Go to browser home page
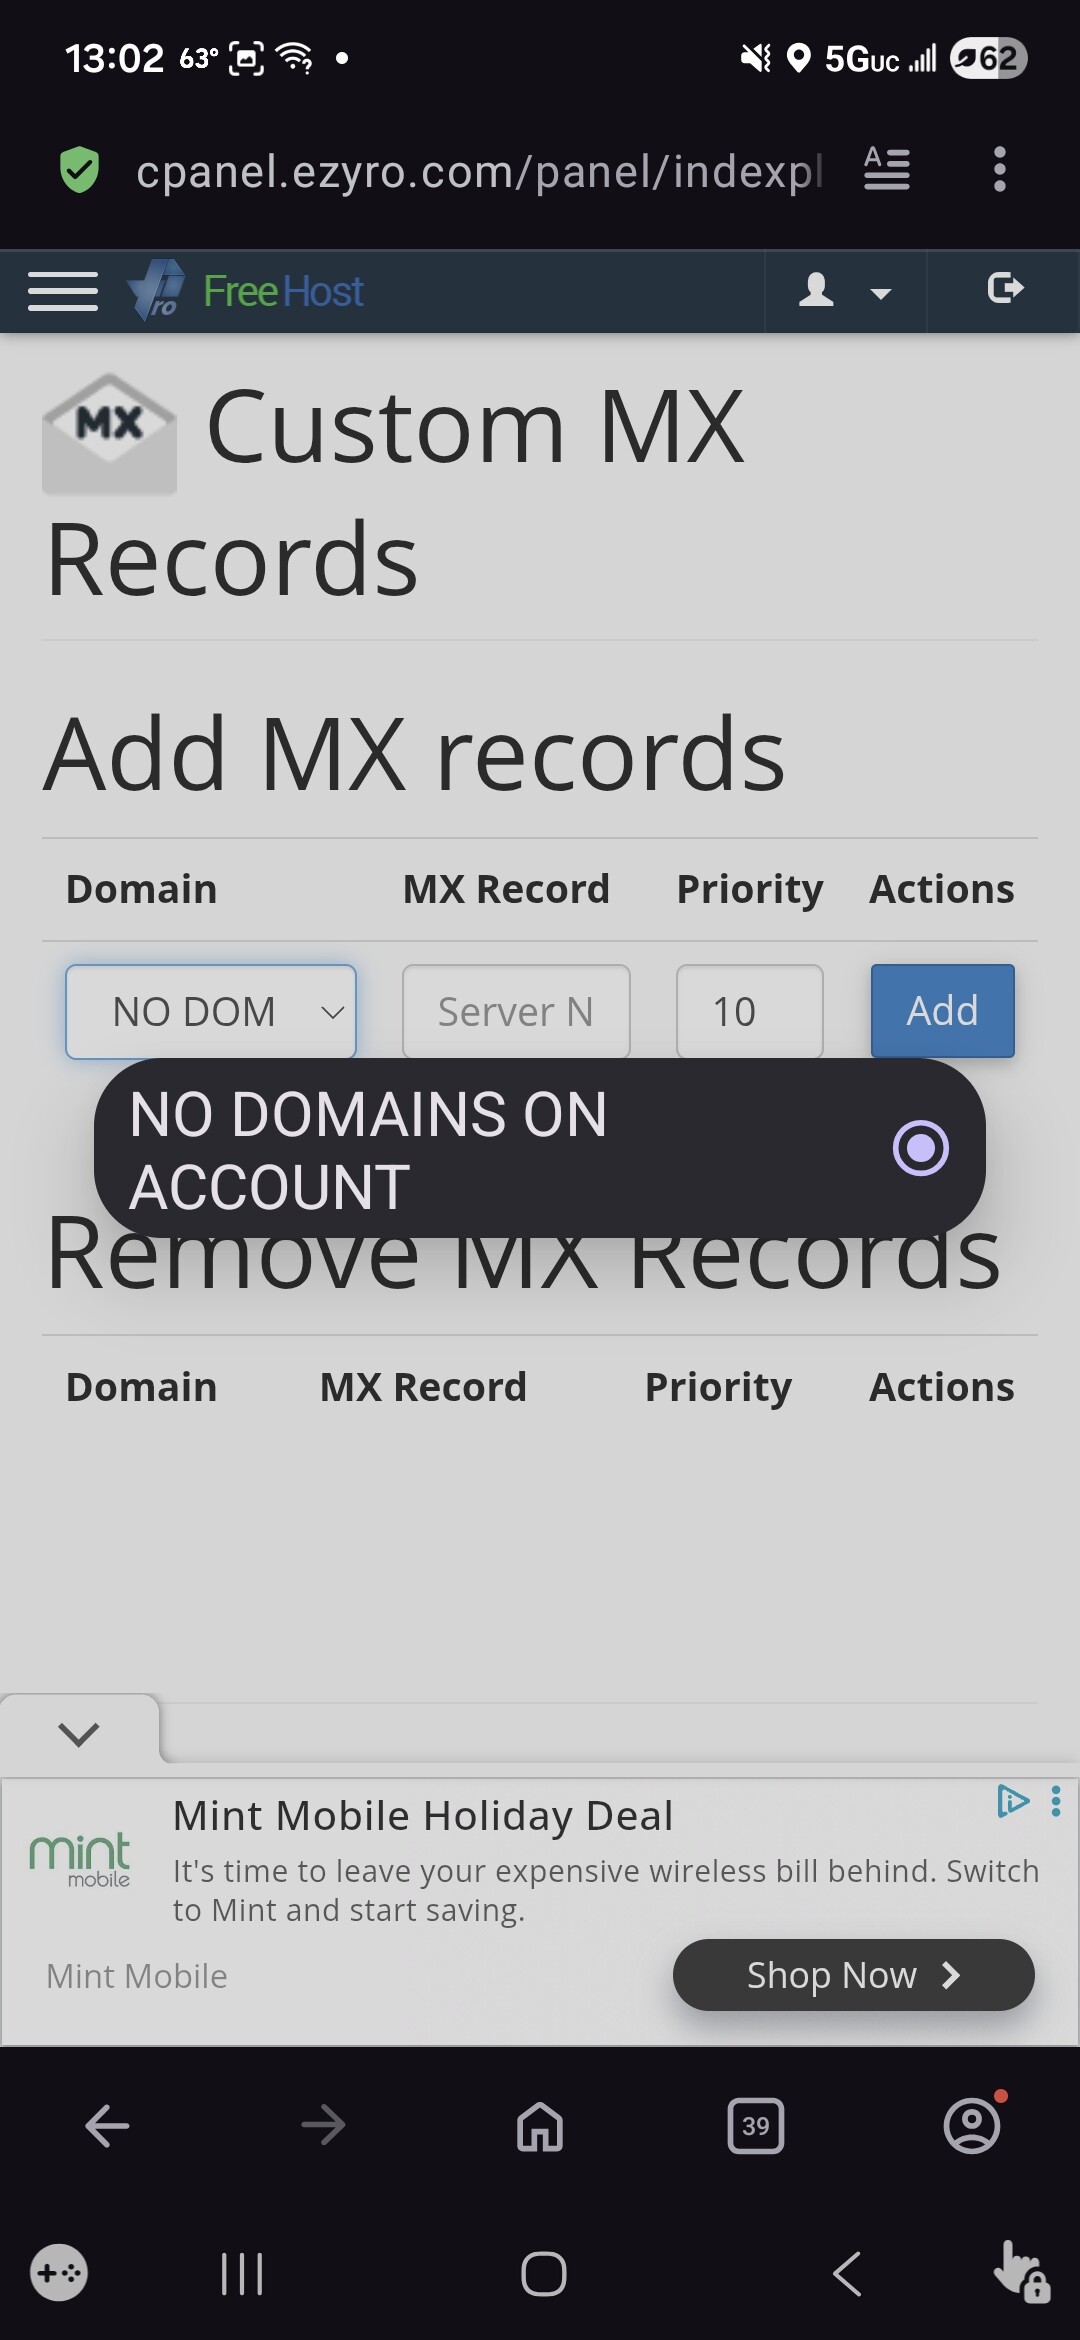Screen dimensions: 1080x2340 pos(540,2126)
